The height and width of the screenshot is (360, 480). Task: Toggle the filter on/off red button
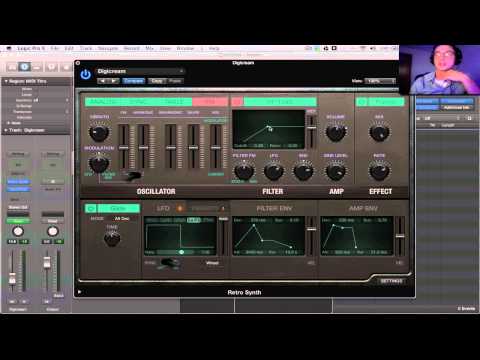(237, 102)
